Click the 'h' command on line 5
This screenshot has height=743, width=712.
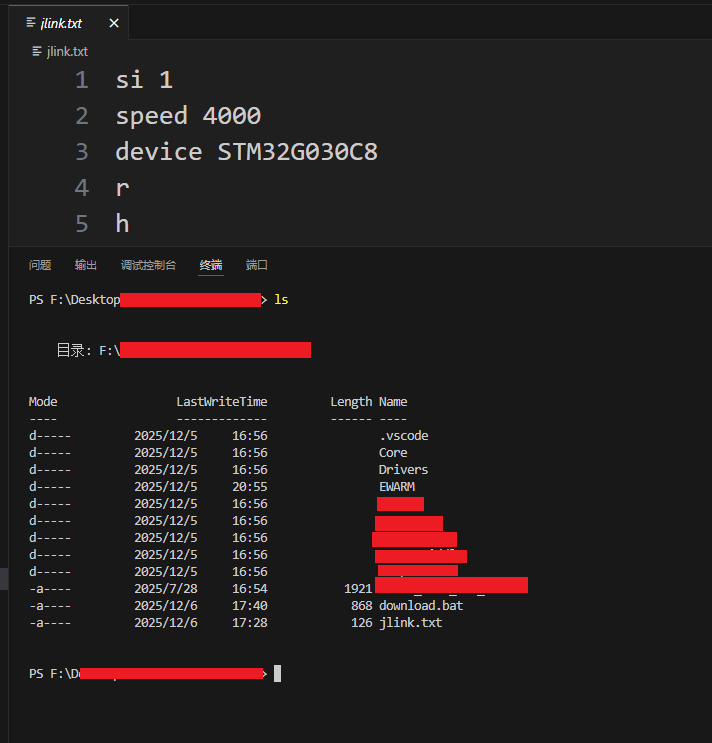click(122, 223)
